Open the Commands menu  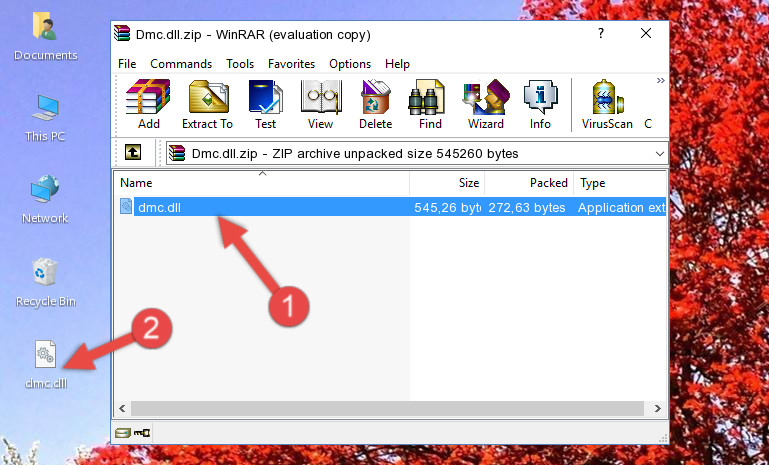tap(181, 64)
